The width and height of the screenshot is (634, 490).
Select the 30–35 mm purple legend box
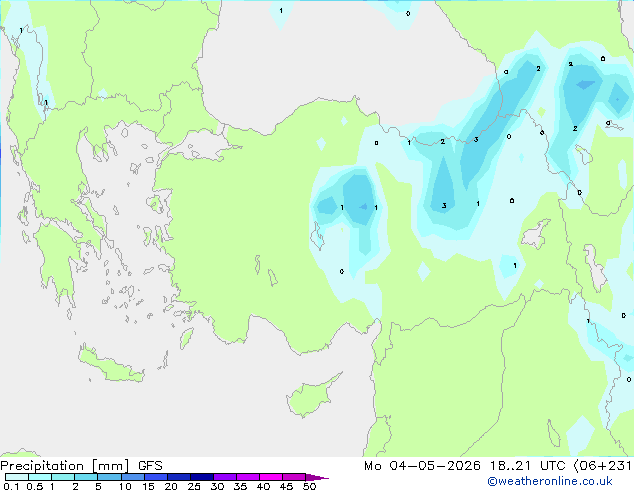coord(225,477)
